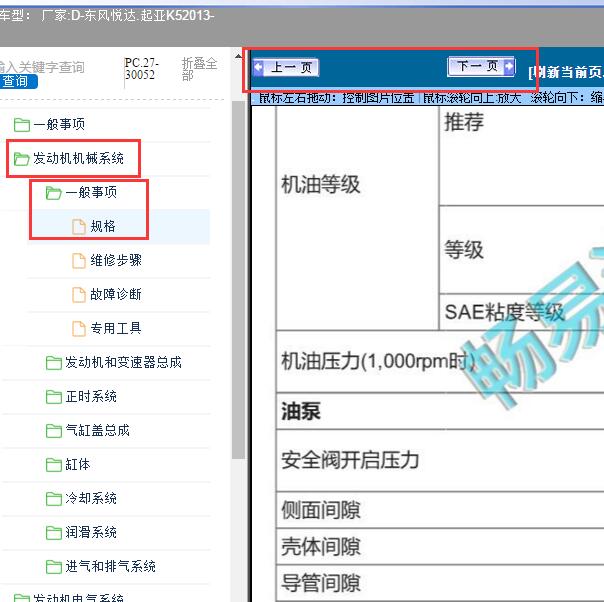Click the document icon beside 规格

click(x=79, y=226)
